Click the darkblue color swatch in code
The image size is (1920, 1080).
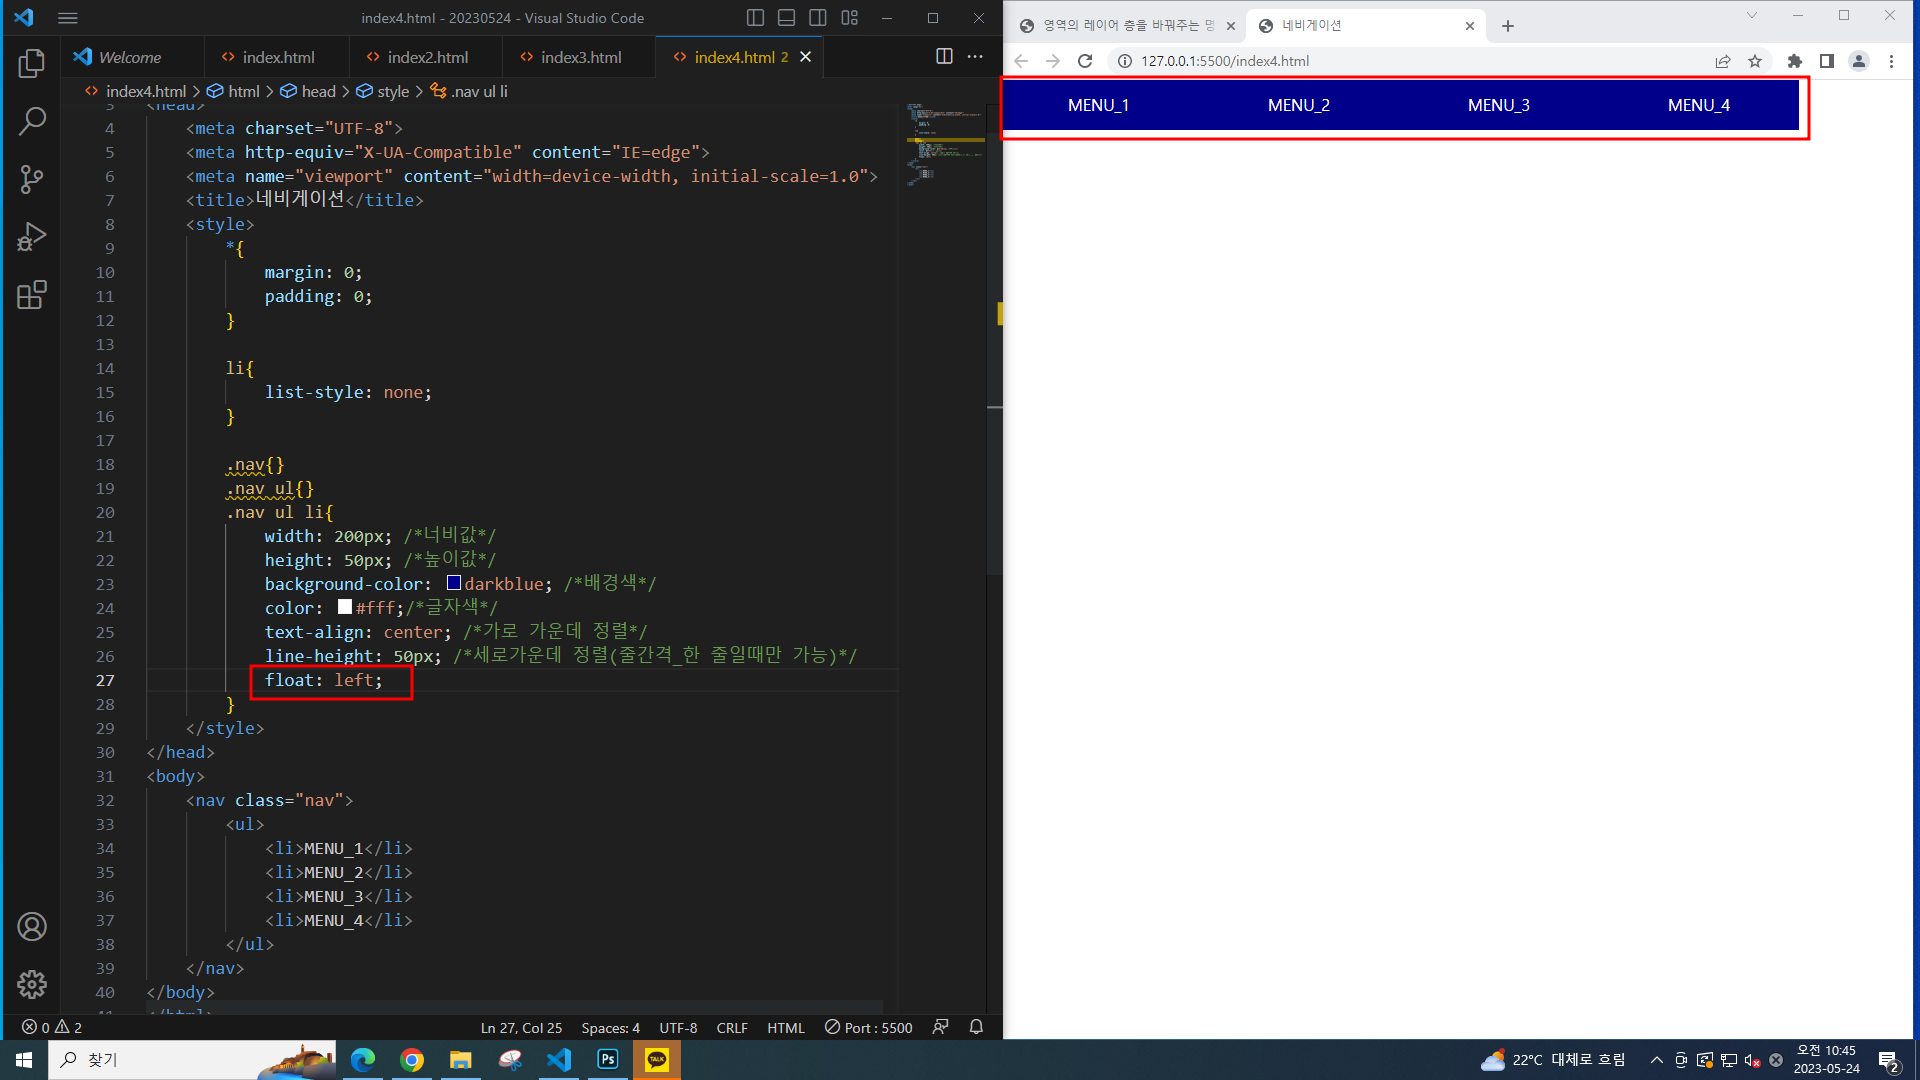454,583
